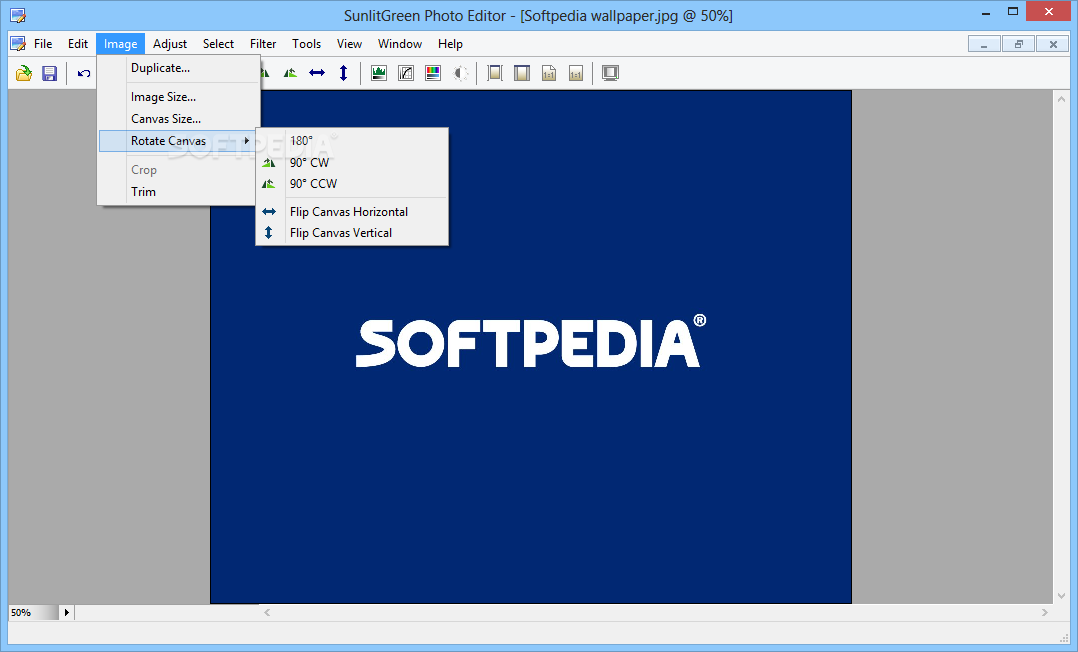Screen dimensions: 1078x652
Task: Close the open Image menu header
Action: (120, 43)
